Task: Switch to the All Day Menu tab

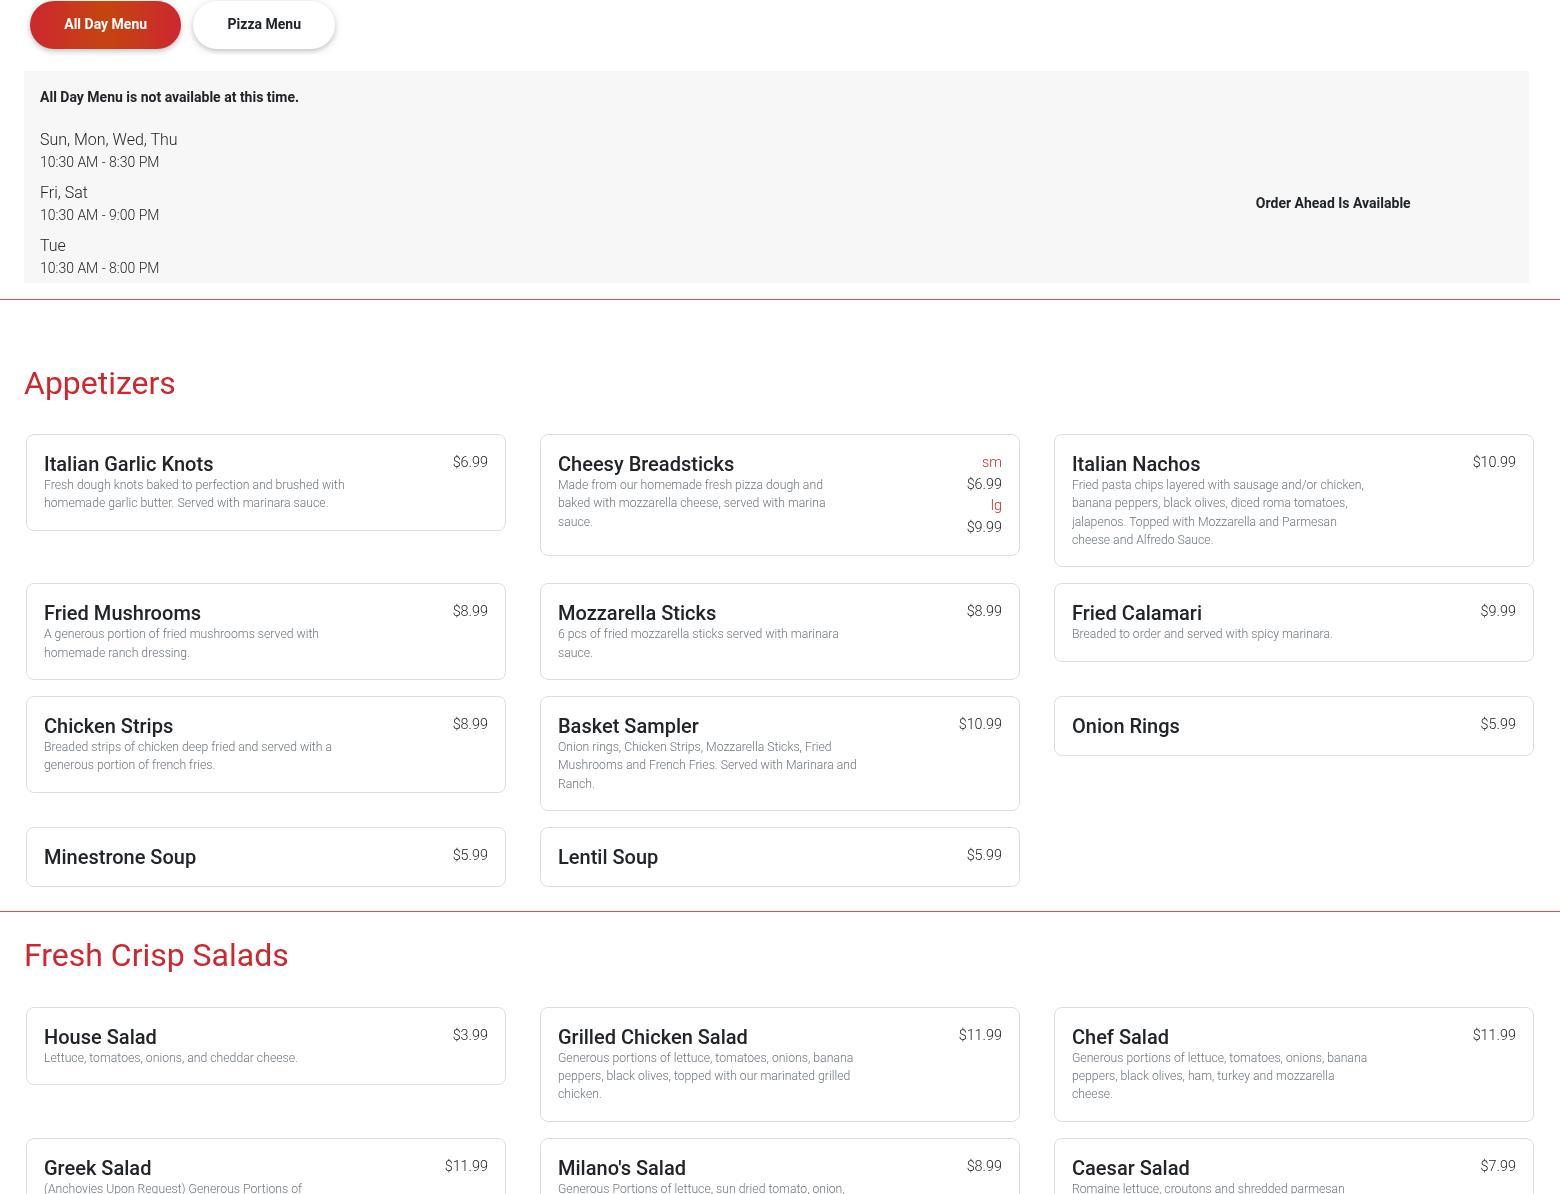Action: pyautogui.click(x=105, y=25)
